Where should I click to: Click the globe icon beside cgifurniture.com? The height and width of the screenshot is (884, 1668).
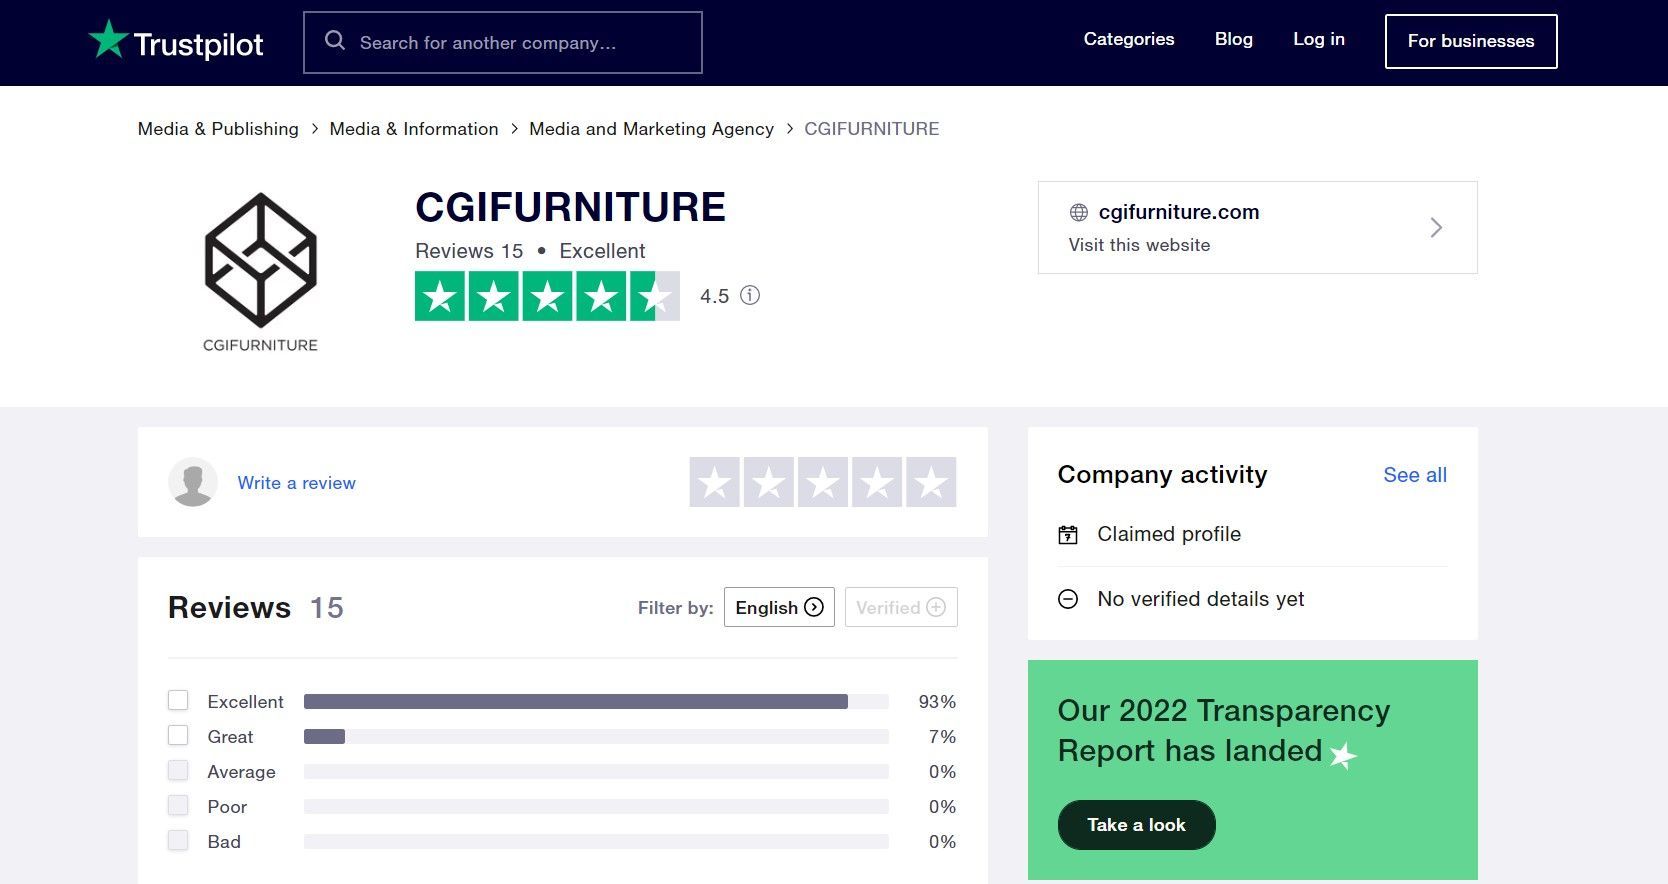1078,212
